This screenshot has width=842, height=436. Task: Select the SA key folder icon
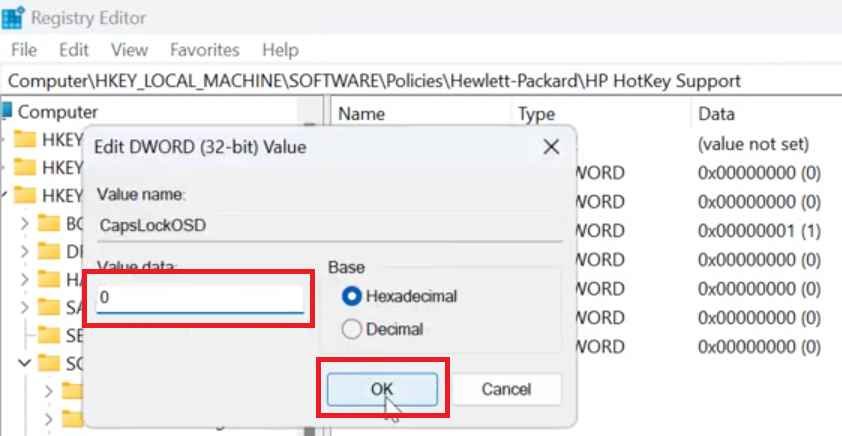tap(49, 307)
